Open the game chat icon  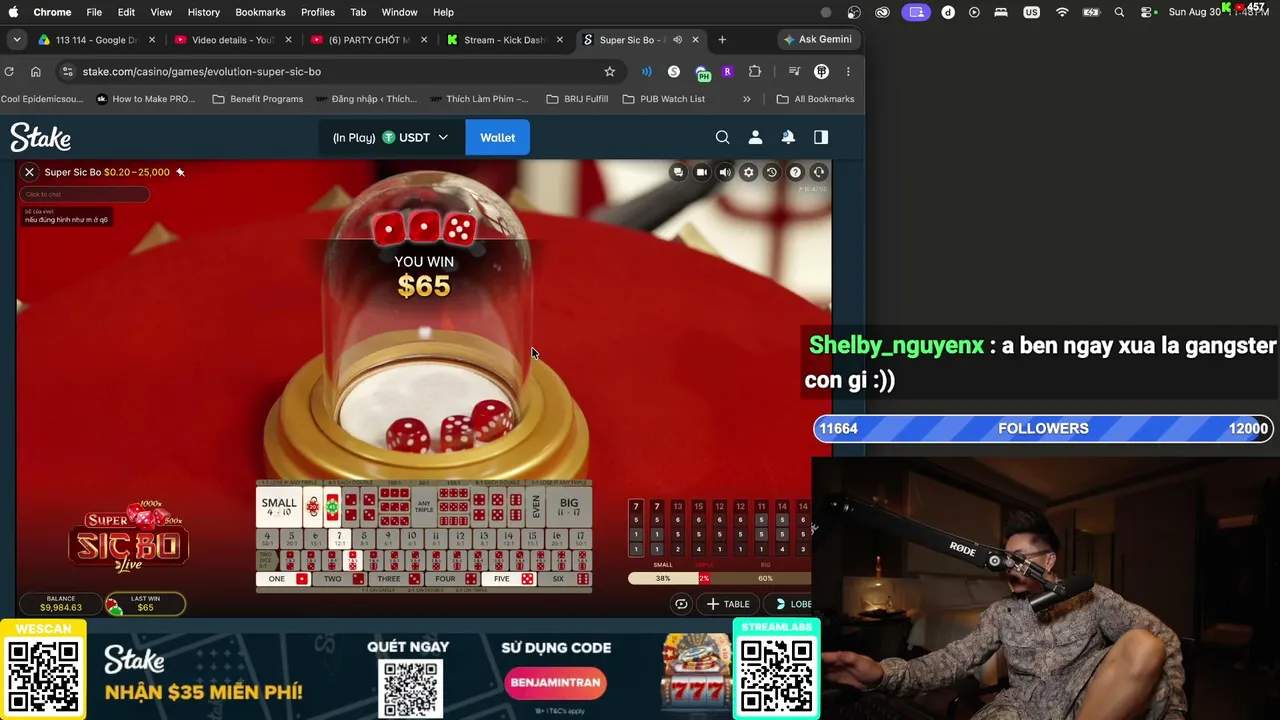[678, 172]
